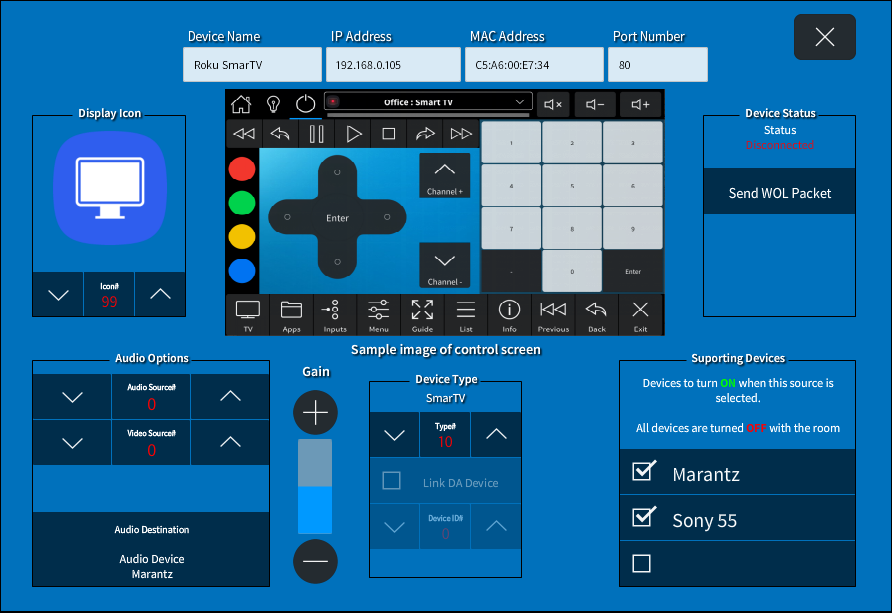
Task: Click the Gain plus button
Action: click(315, 412)
